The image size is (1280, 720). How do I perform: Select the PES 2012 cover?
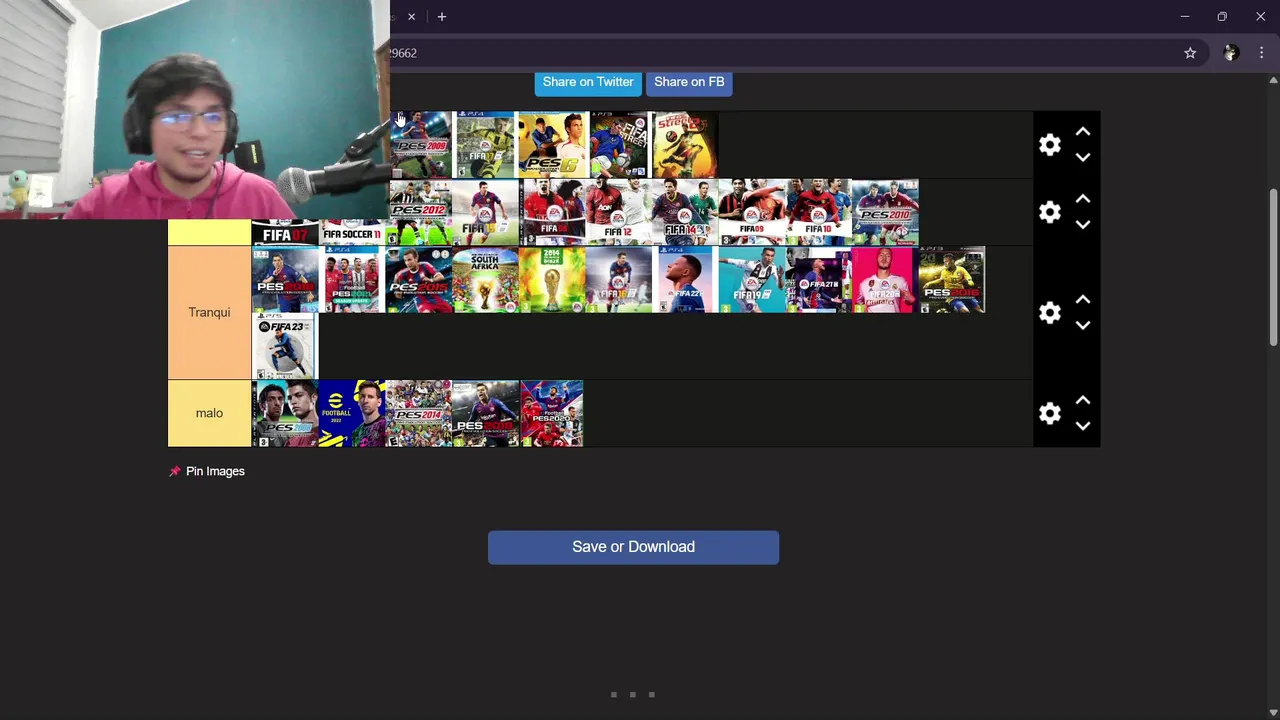420,212
